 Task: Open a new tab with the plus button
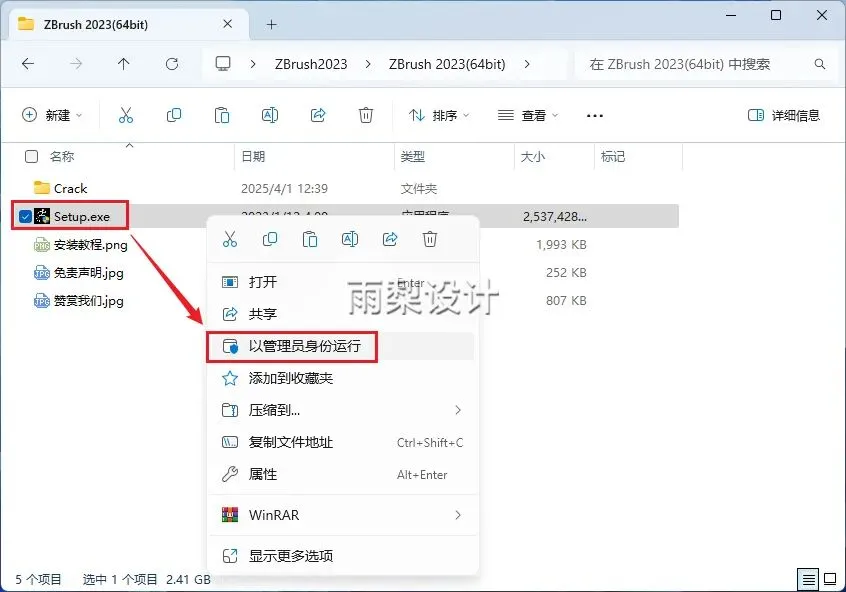(271, 24)
